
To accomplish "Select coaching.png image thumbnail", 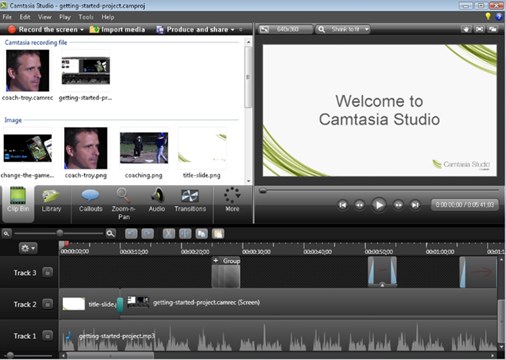I will 144,148.
